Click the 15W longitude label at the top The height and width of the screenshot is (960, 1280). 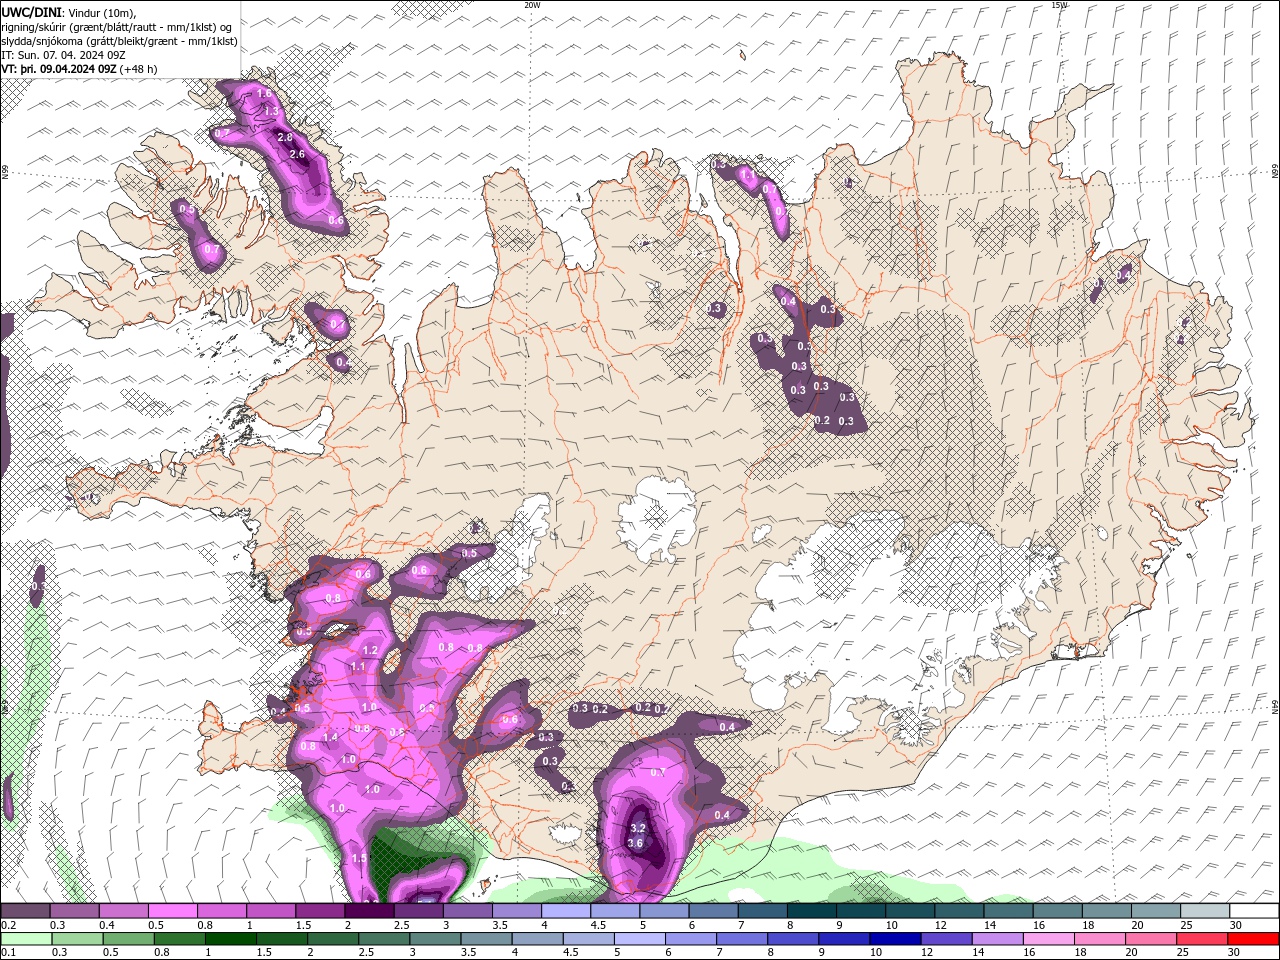click(1059, 5)
